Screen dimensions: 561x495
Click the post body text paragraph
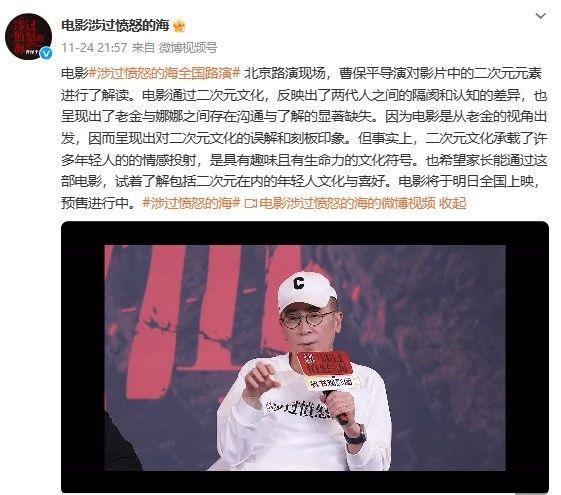[304, 138]
